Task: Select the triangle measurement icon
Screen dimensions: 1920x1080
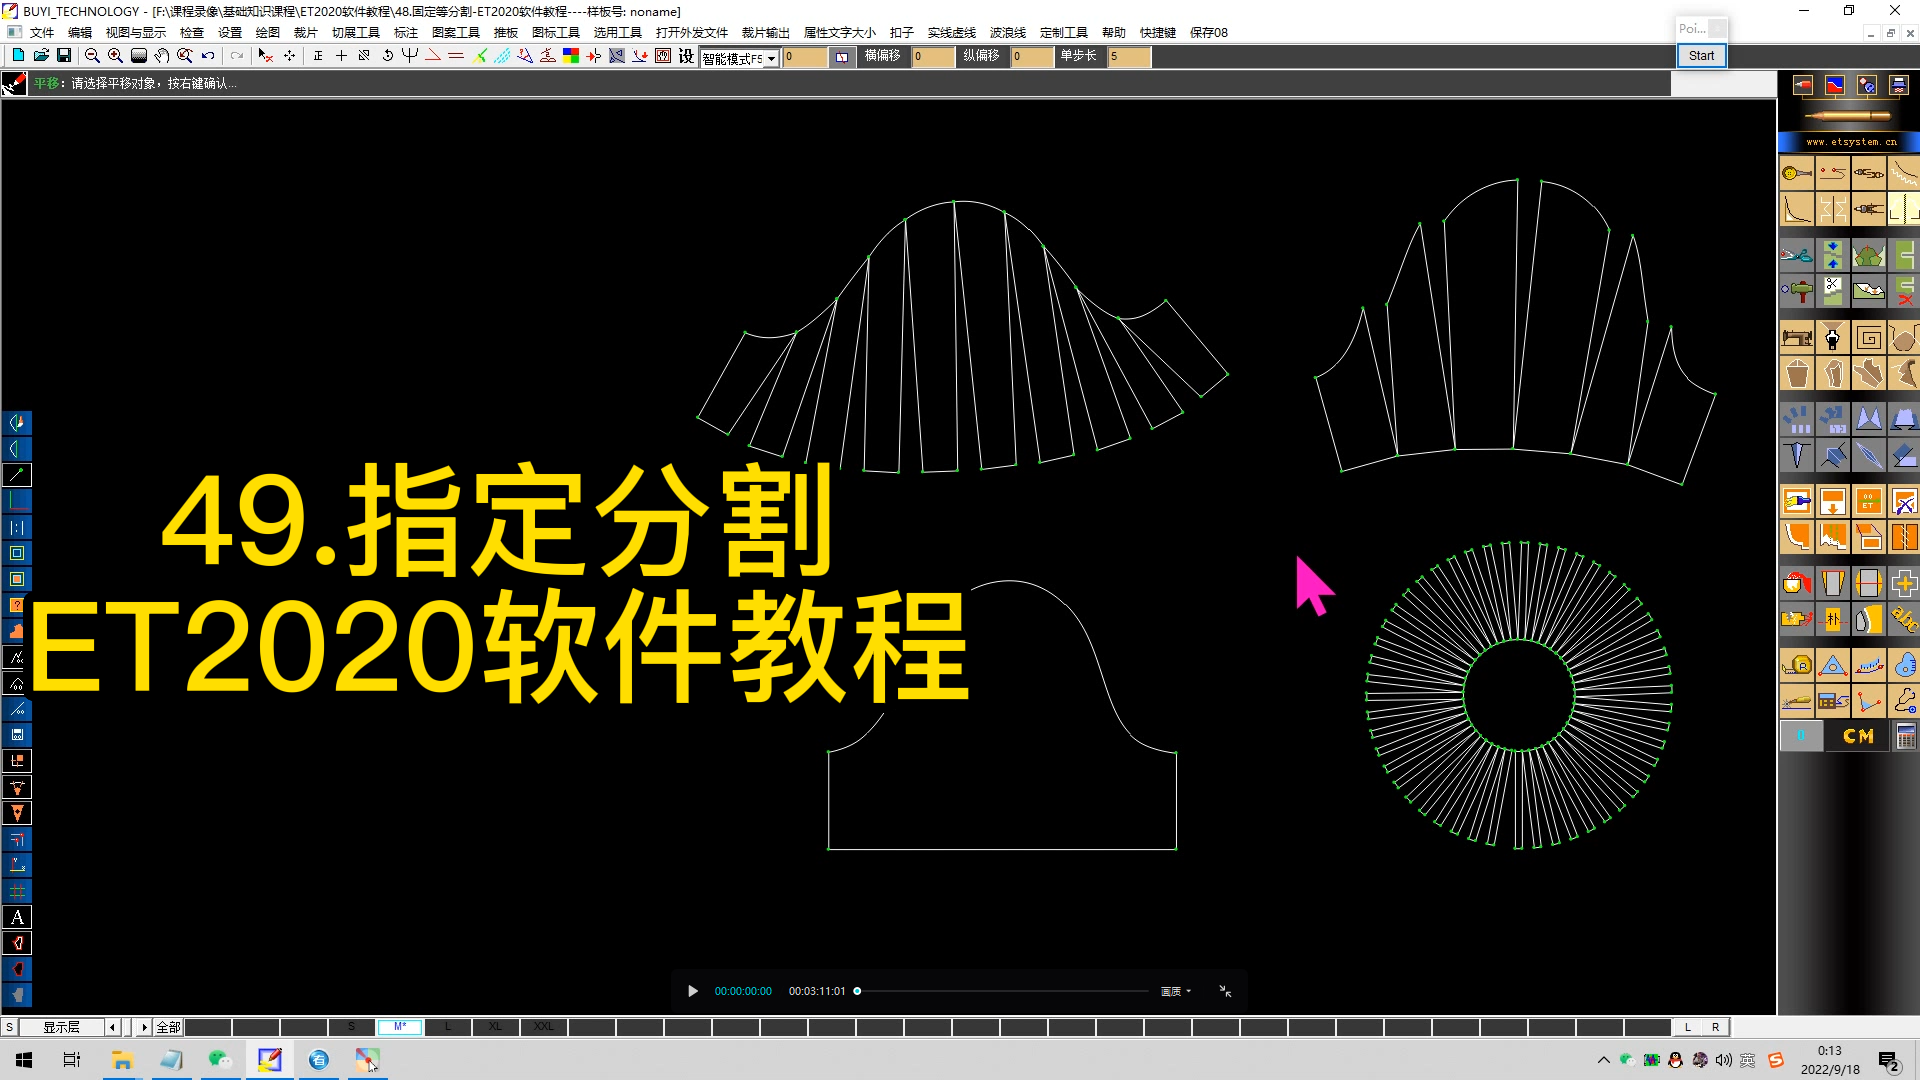Action: 1833,665
